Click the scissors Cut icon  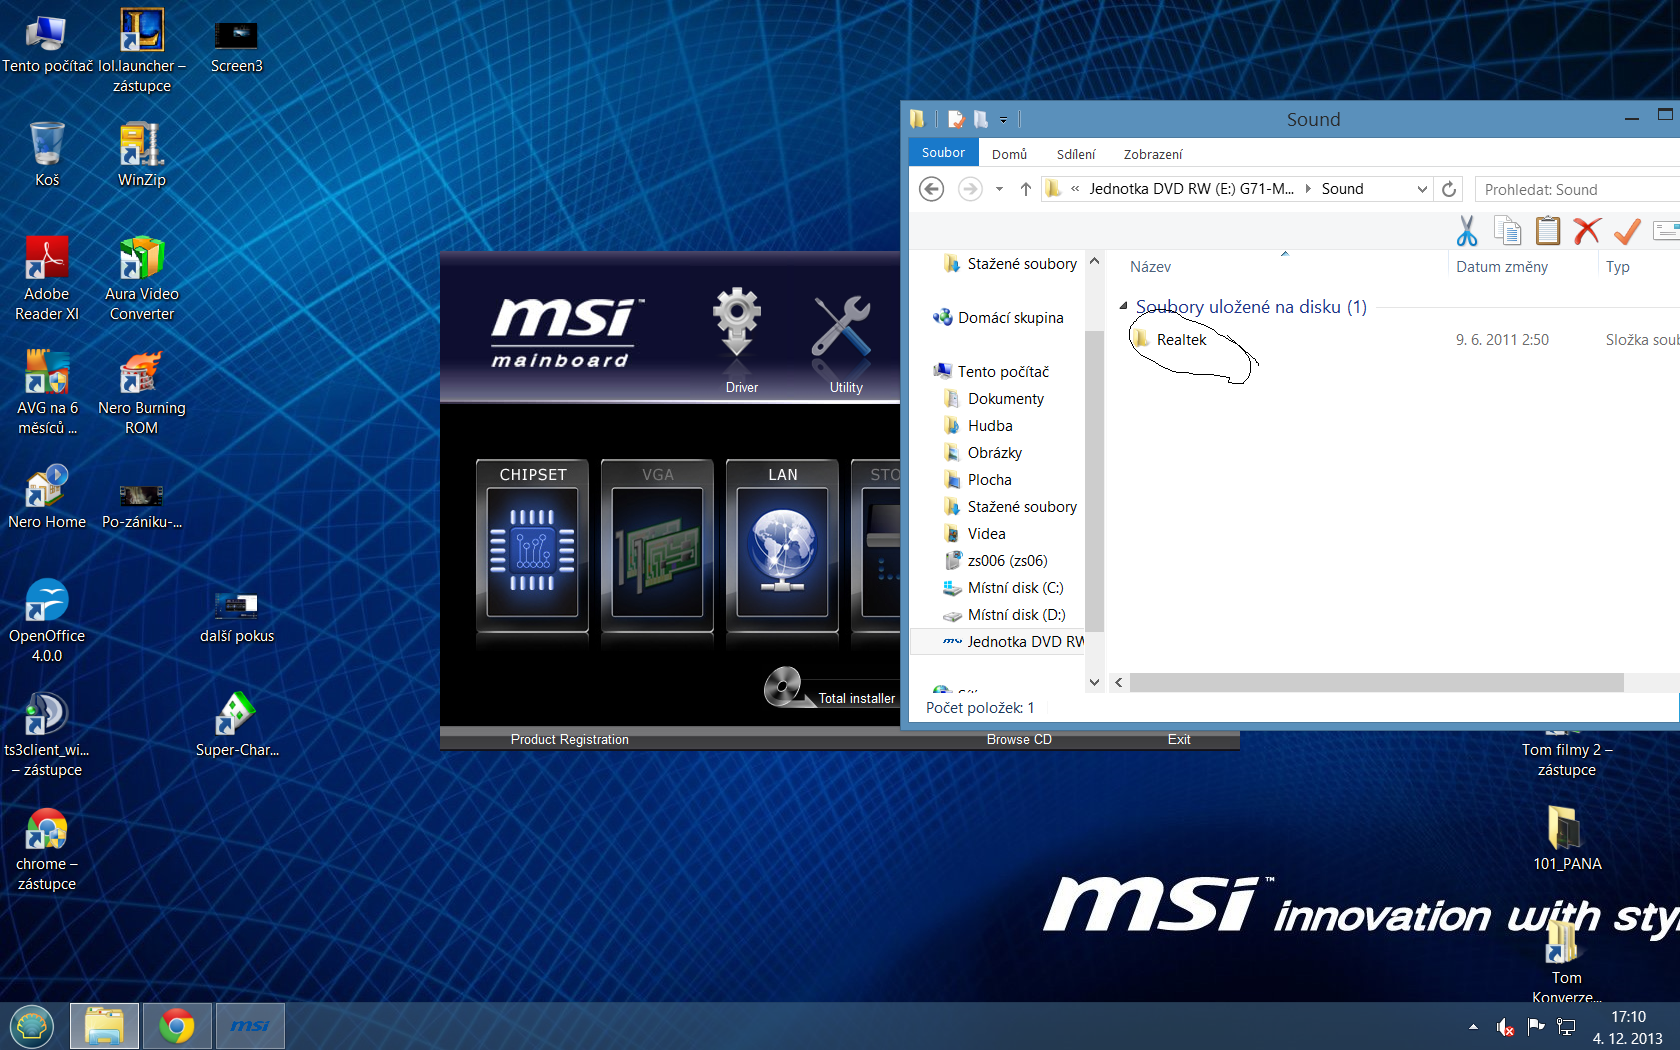1467,231
